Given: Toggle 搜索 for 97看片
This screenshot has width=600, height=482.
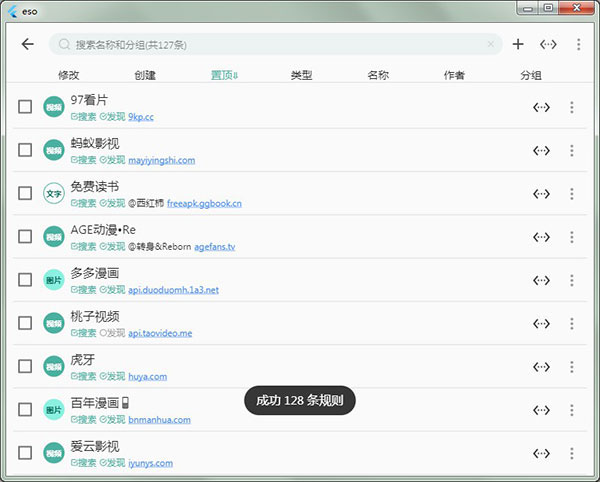Looking at the screenshot, I should tap(83, 117).
